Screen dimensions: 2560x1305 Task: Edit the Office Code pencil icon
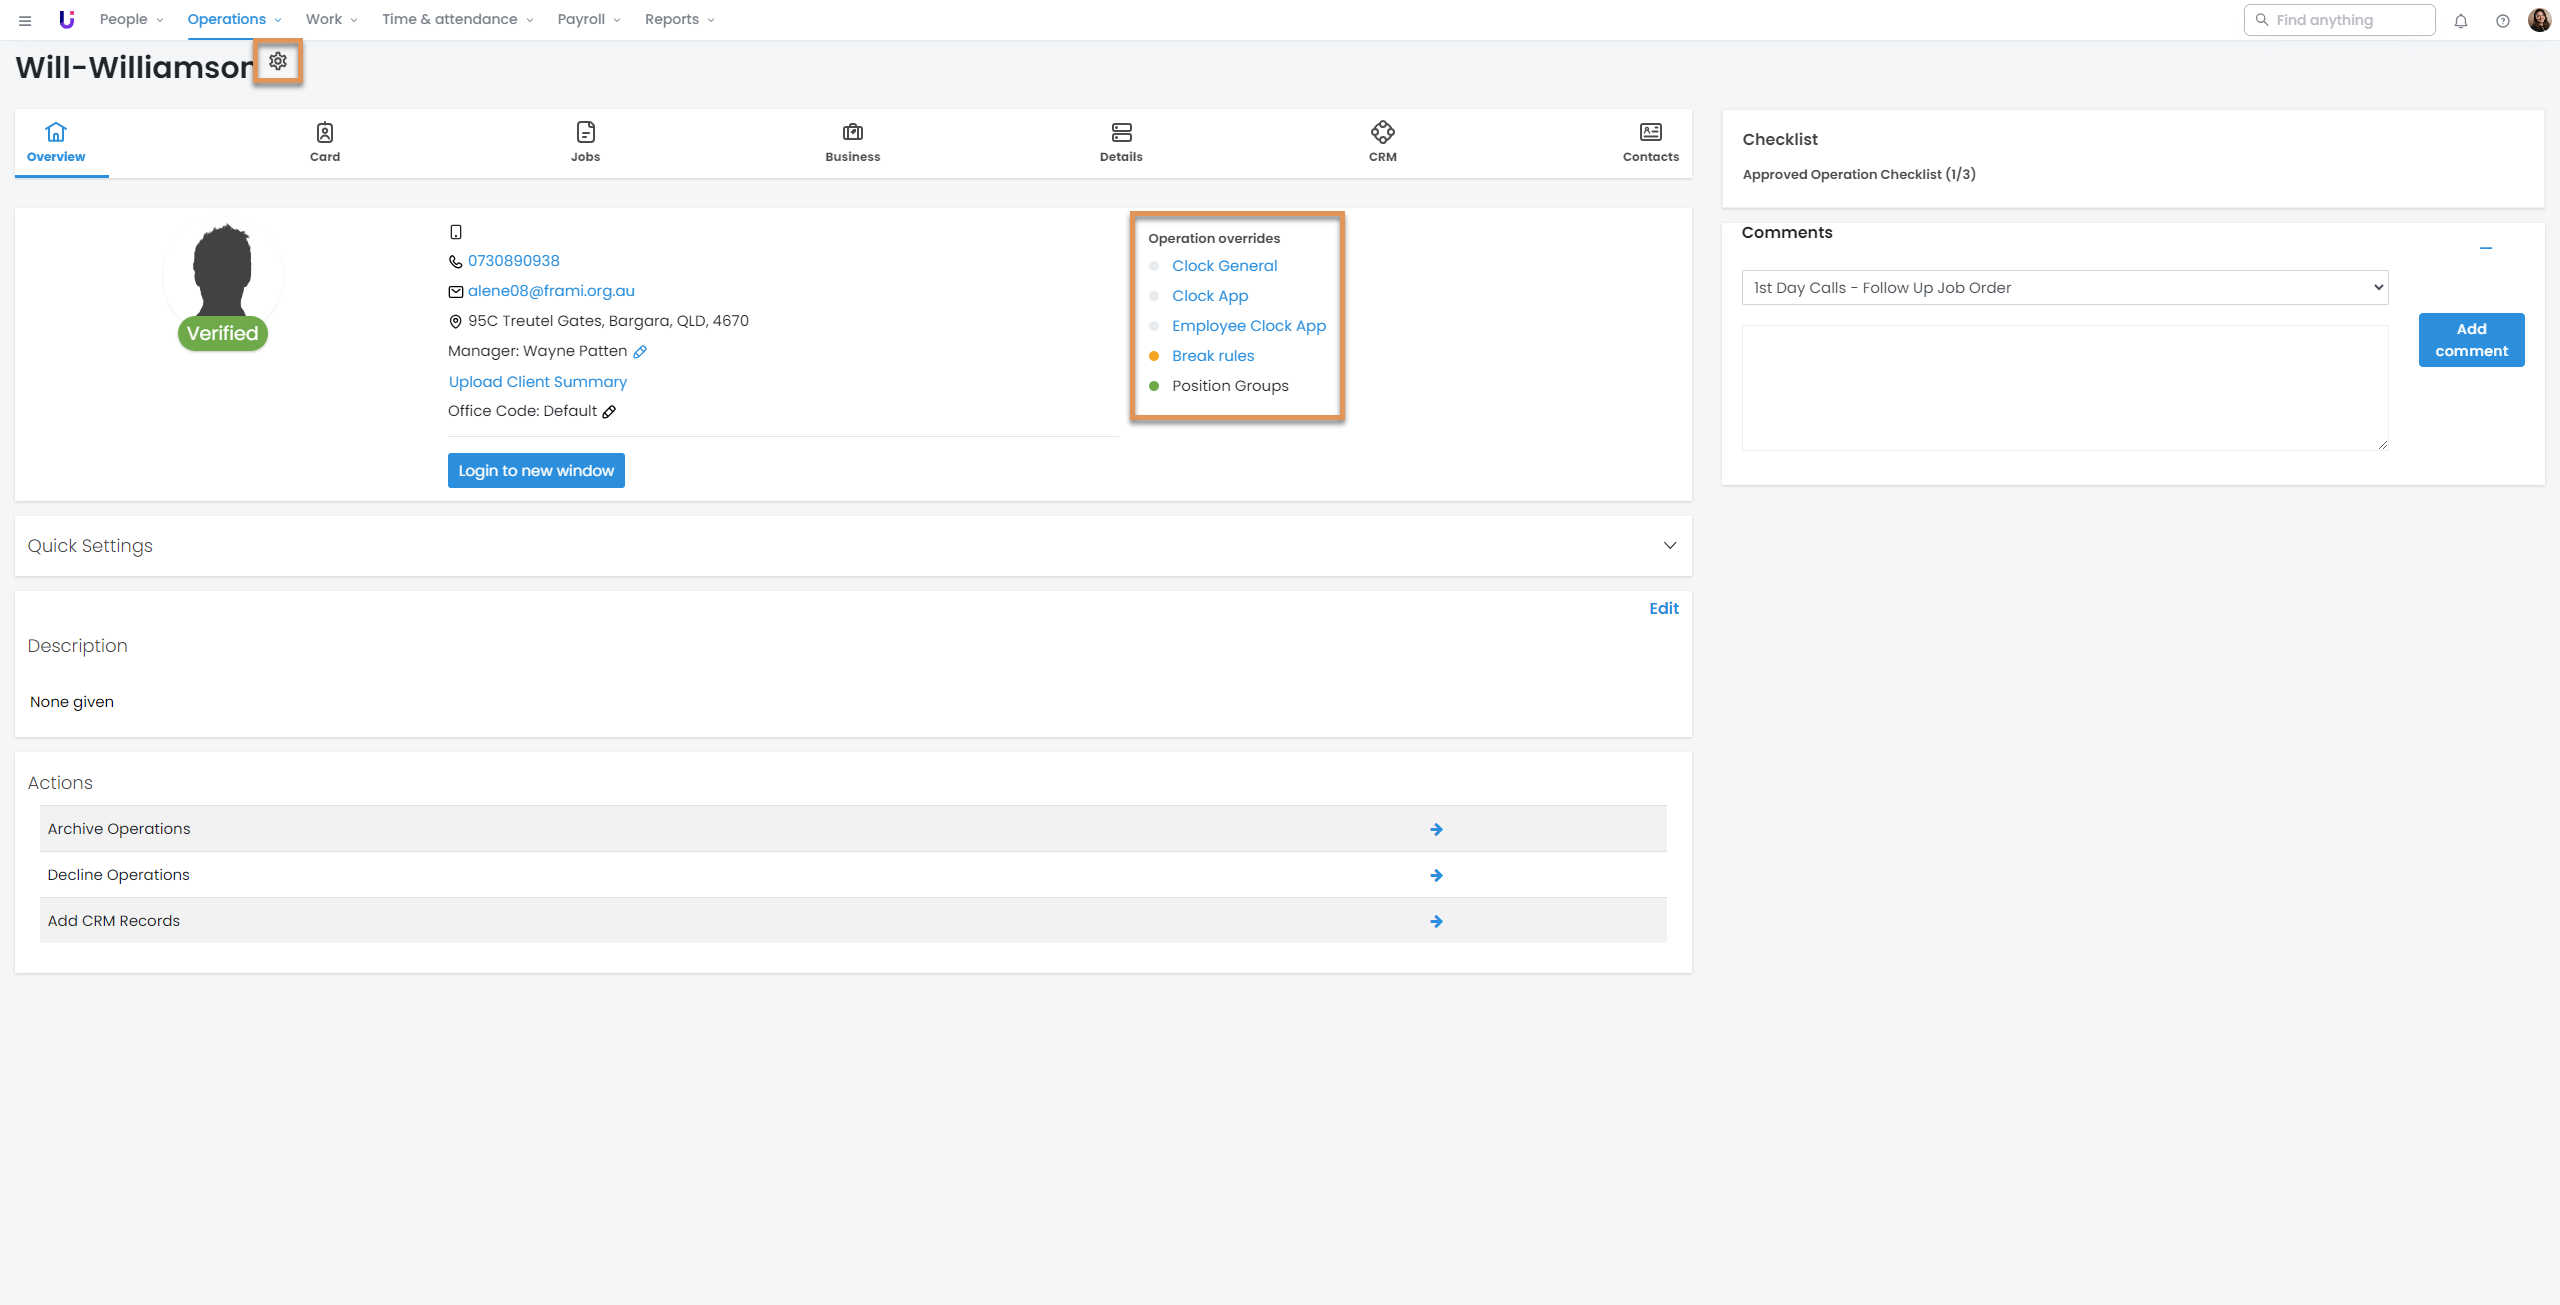609,412
